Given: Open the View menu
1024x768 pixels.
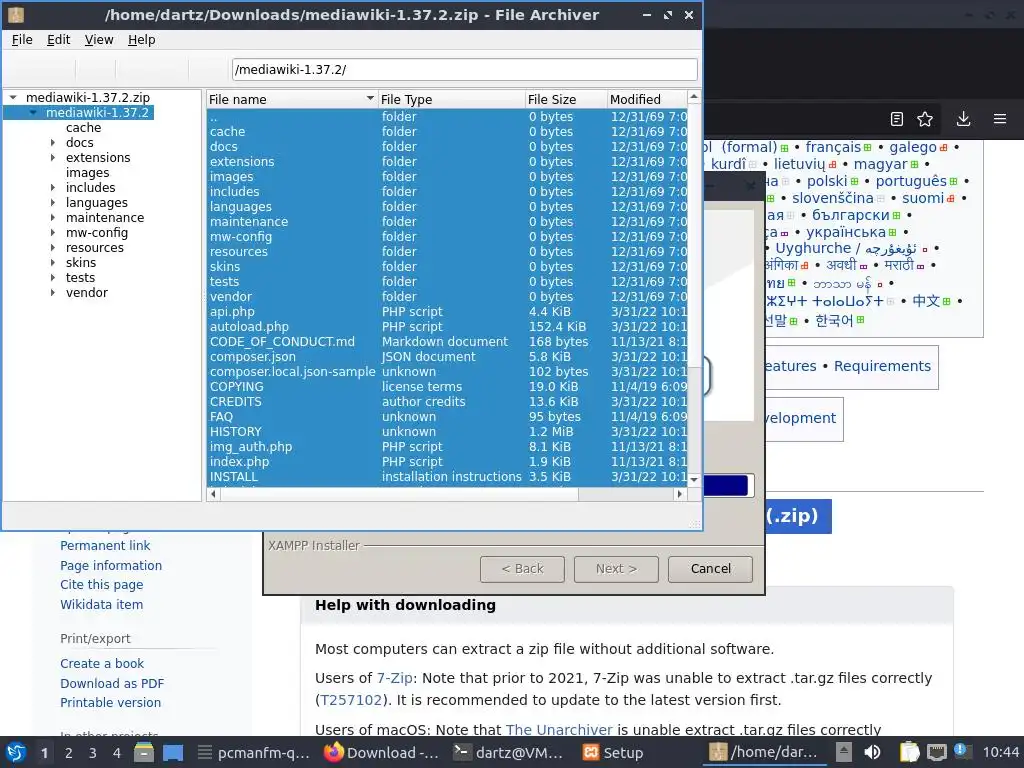Looking at the screenshot, I should point(99,40).
